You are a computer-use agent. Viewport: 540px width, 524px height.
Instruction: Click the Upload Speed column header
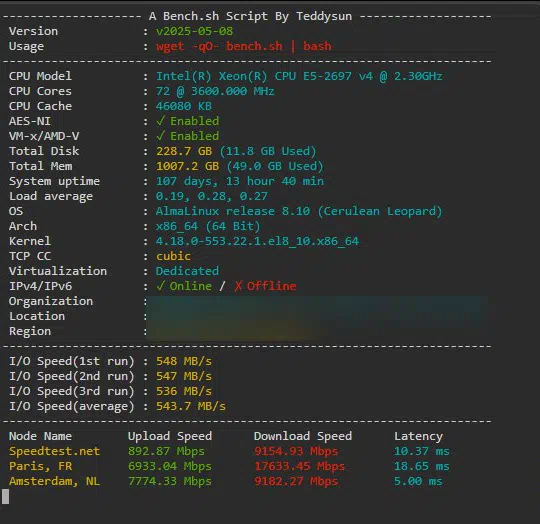point(170,436)
